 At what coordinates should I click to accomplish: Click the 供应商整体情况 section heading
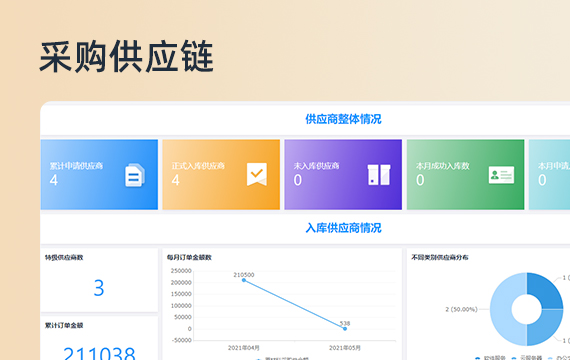(343, 119)
